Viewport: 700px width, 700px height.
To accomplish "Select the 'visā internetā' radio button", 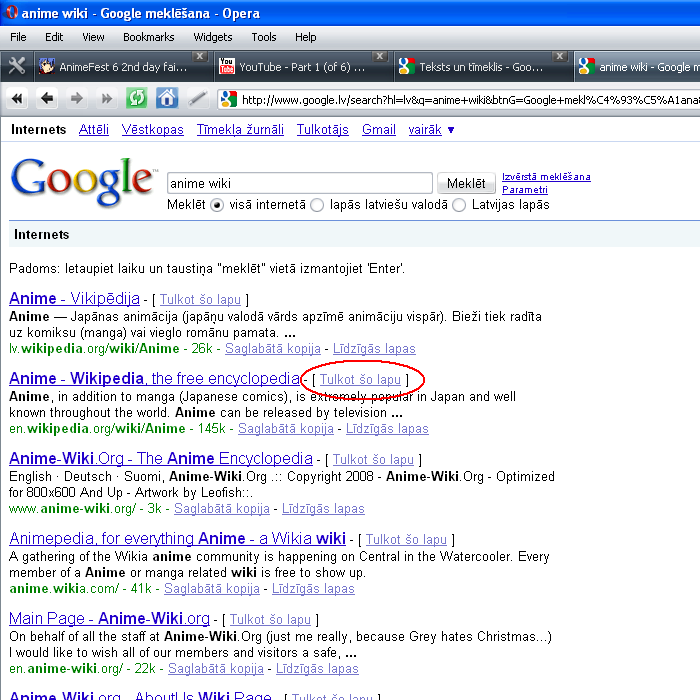I will coord(217,205).
